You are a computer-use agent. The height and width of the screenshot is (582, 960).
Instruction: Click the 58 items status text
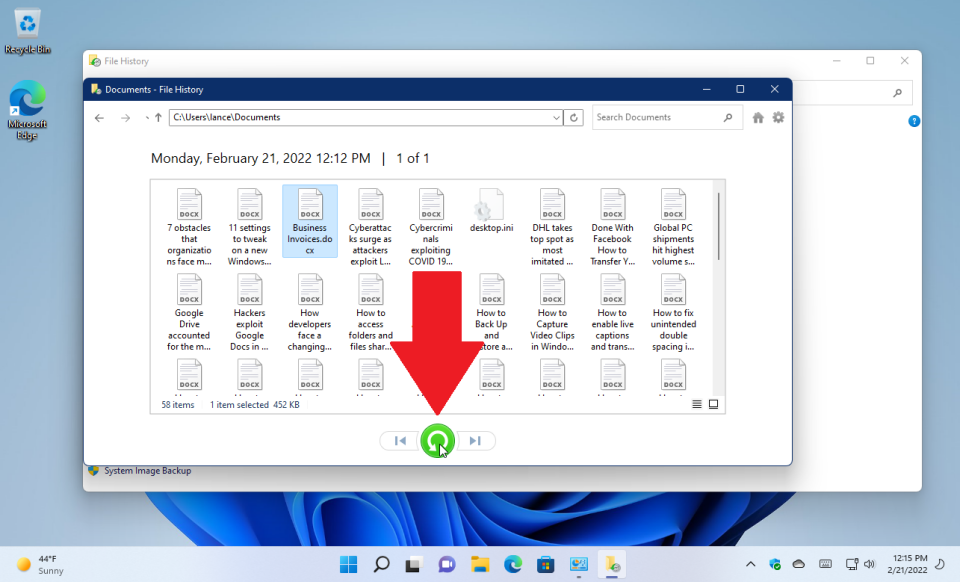[x=178, y=405]
